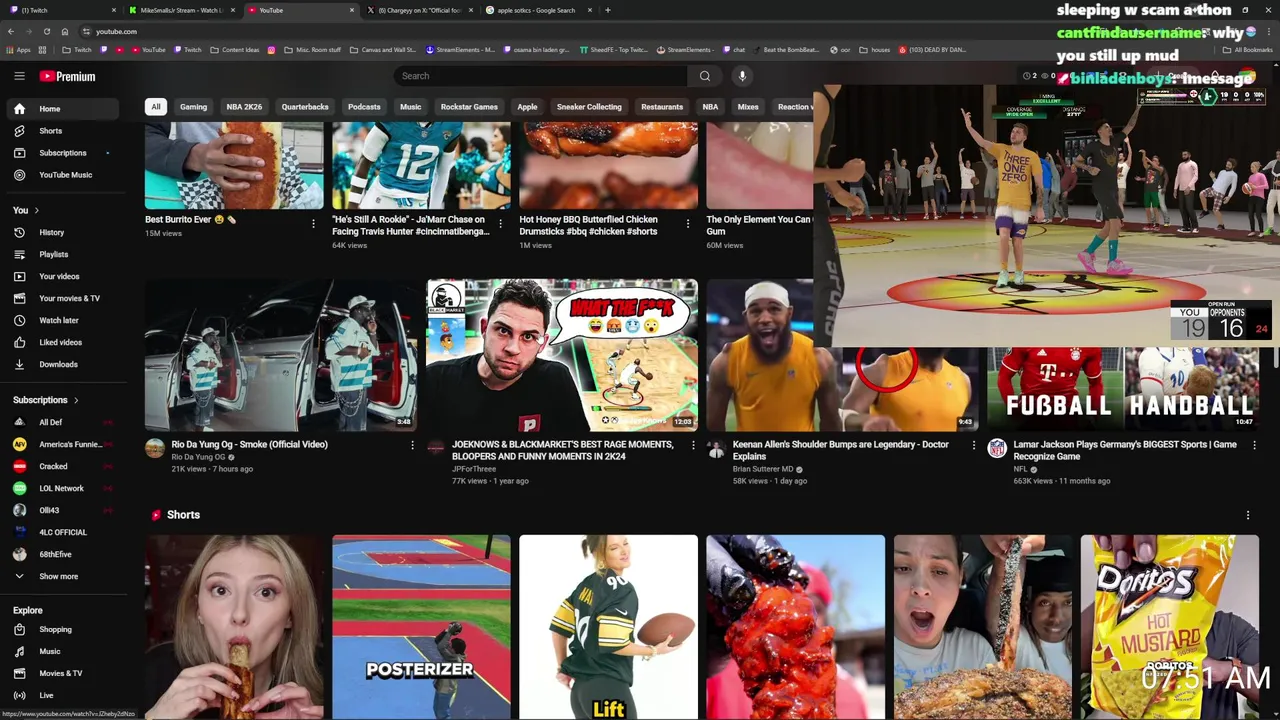The height and width of the screenshot is (720, 1280).
Task: Select the Gaming filter chip
Action: 193,107
